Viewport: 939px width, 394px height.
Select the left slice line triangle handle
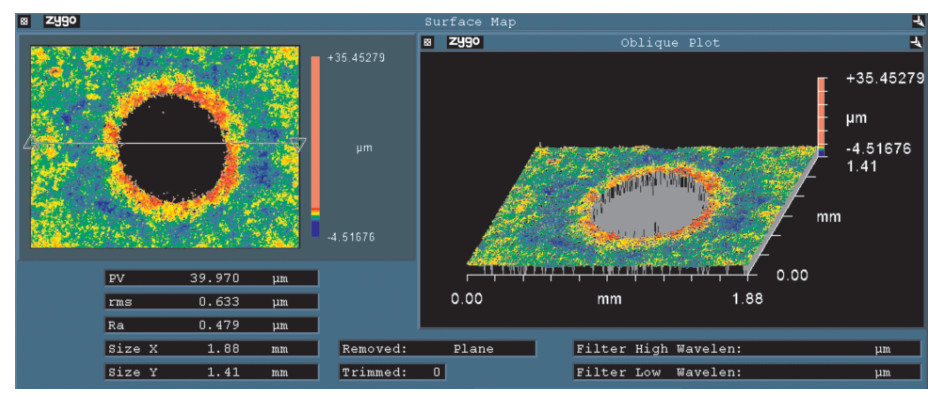(31, 144)
